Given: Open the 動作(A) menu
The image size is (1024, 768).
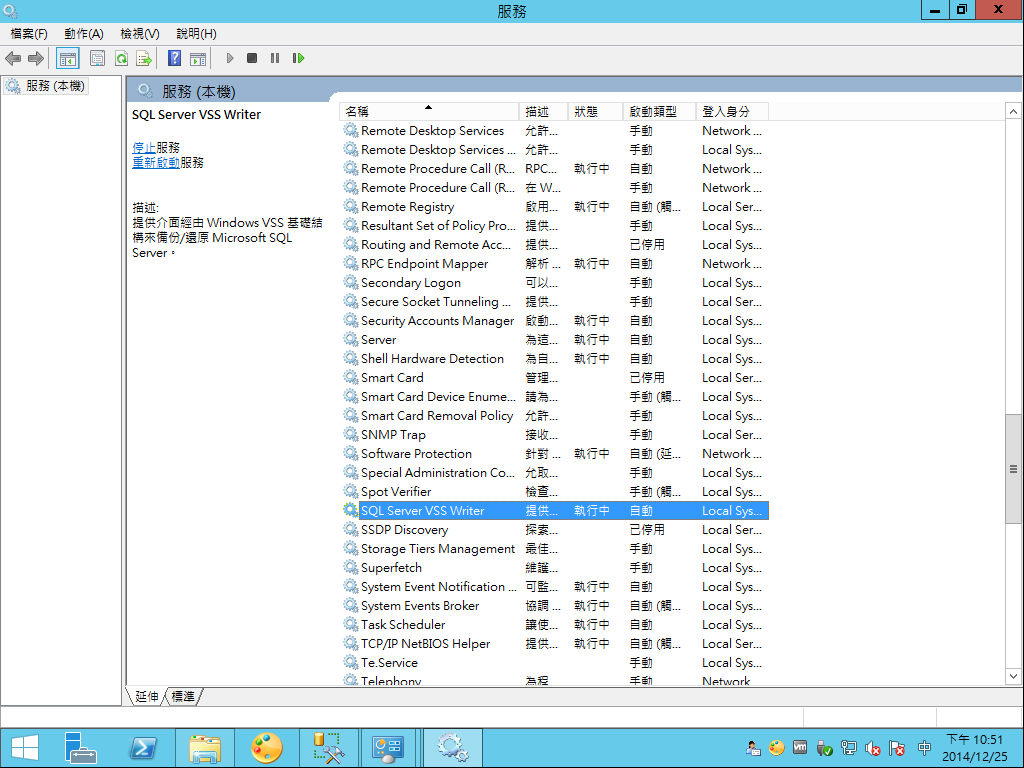Looking at the screenshot, I should [84, 33].
